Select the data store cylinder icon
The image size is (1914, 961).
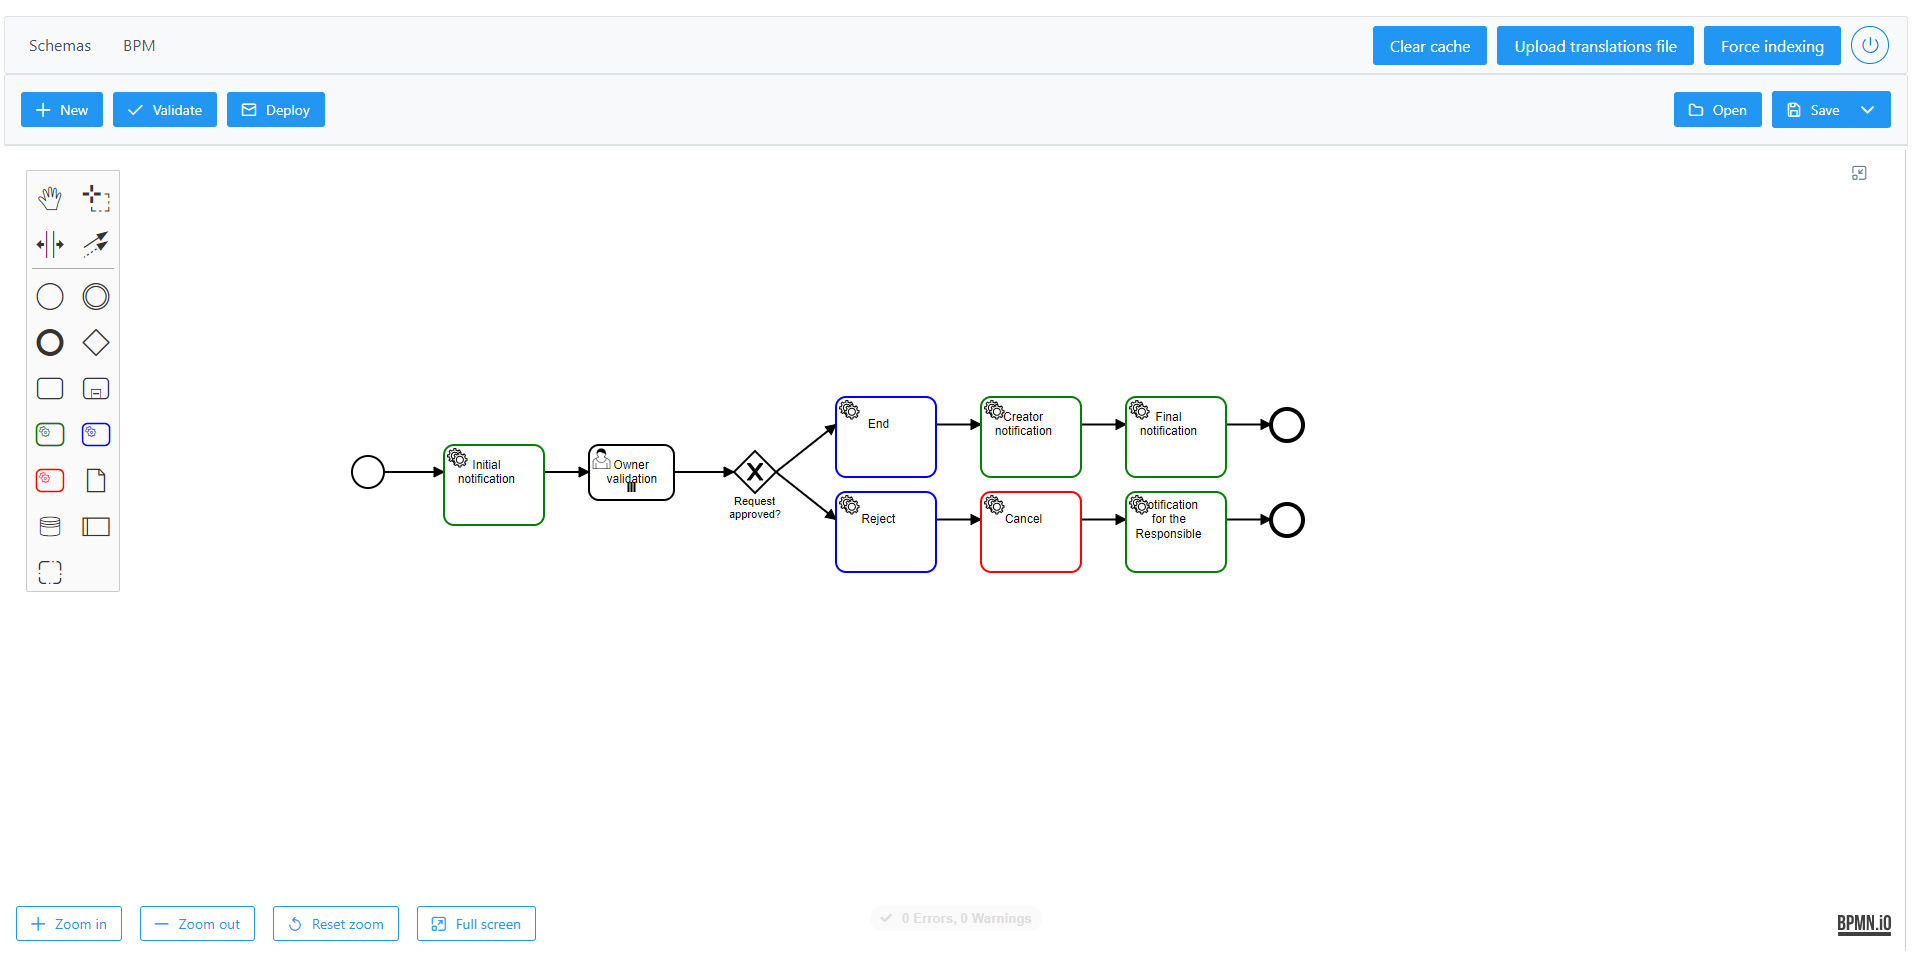click(50, 527)
